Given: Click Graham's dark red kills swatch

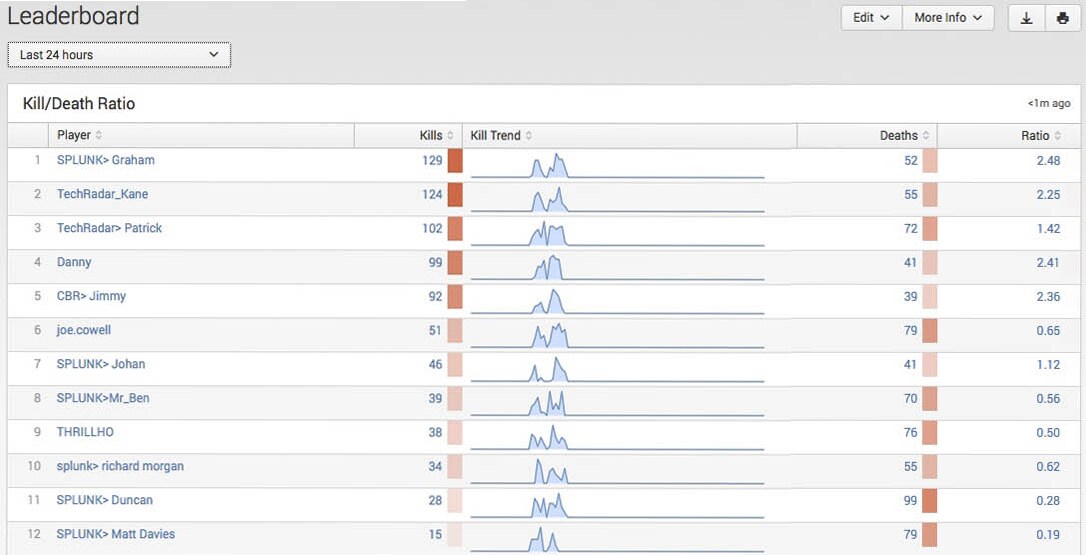Looking at the screenshot, I should pos(455,161).
